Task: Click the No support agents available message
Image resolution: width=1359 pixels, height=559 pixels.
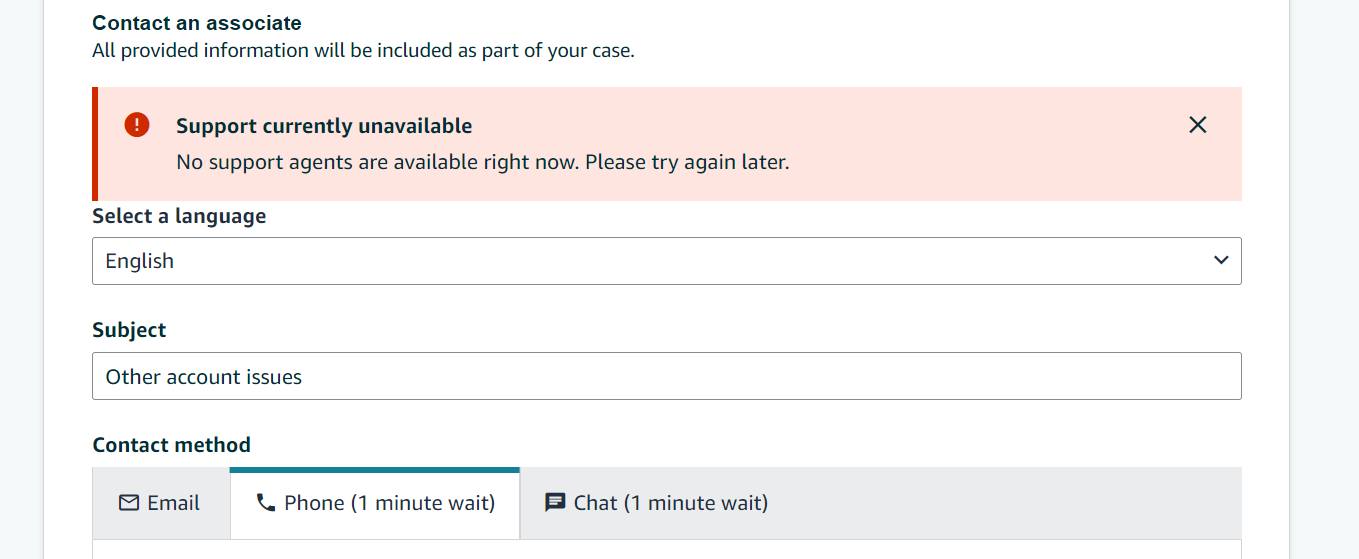Action: click(483, 162)
